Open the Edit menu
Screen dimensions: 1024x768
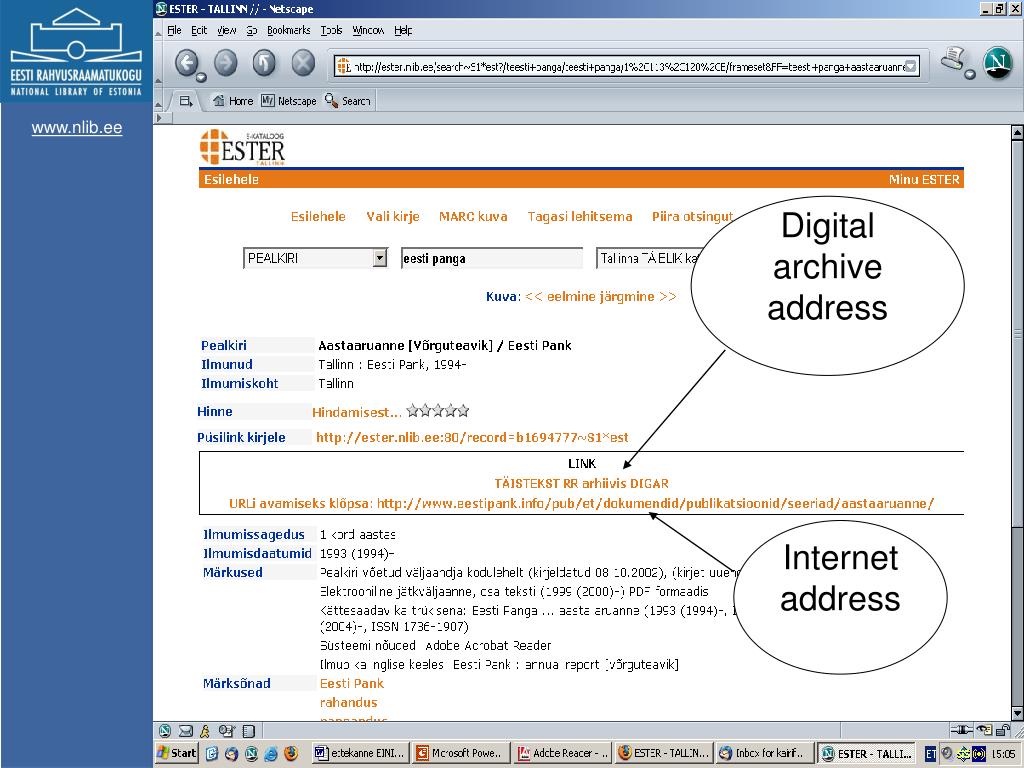tap(199, 30)
